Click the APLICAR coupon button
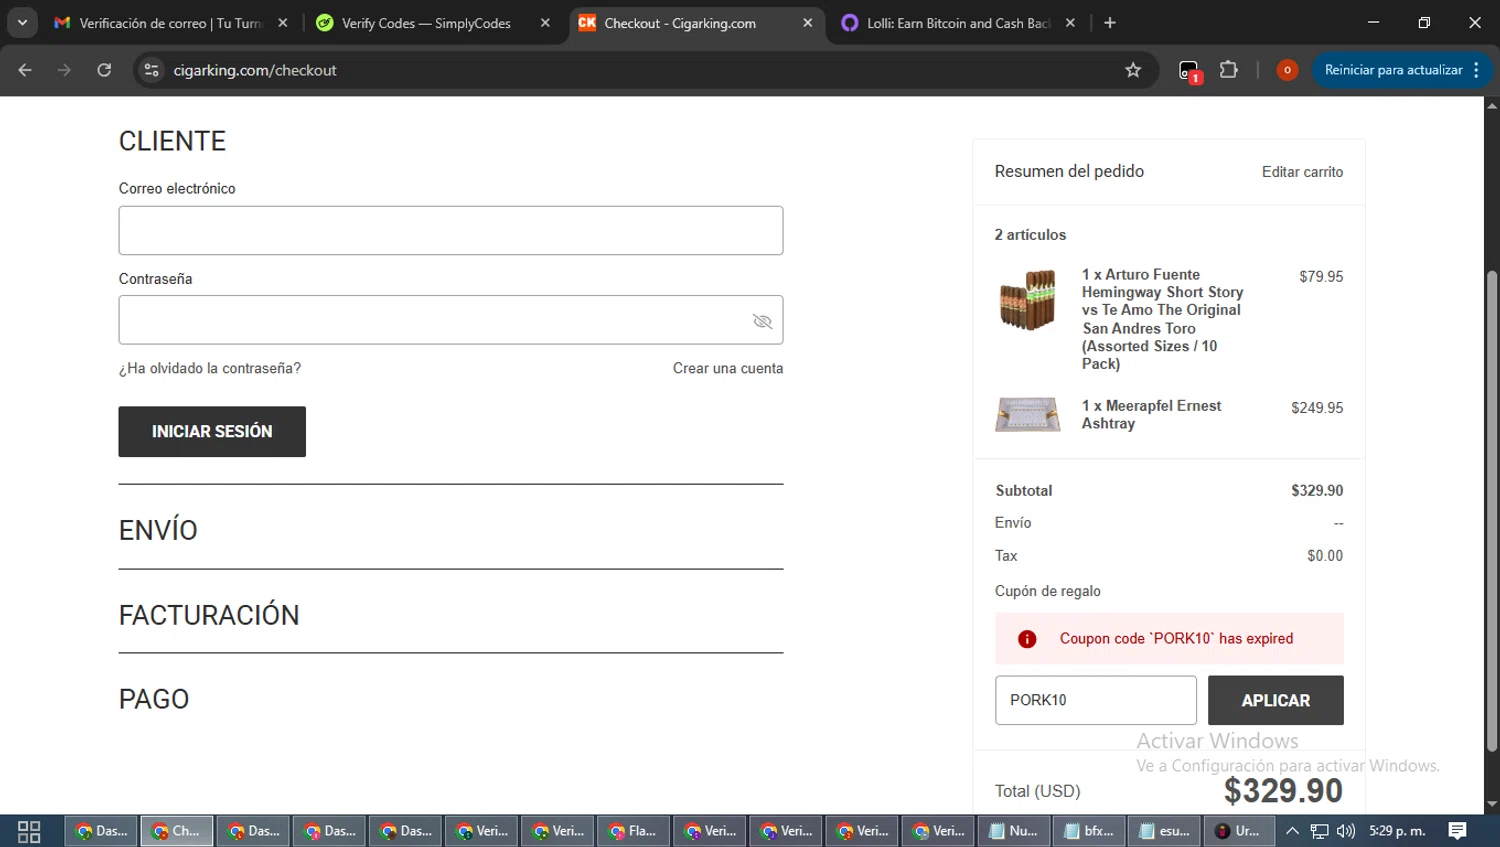 tap(1276, 701)
